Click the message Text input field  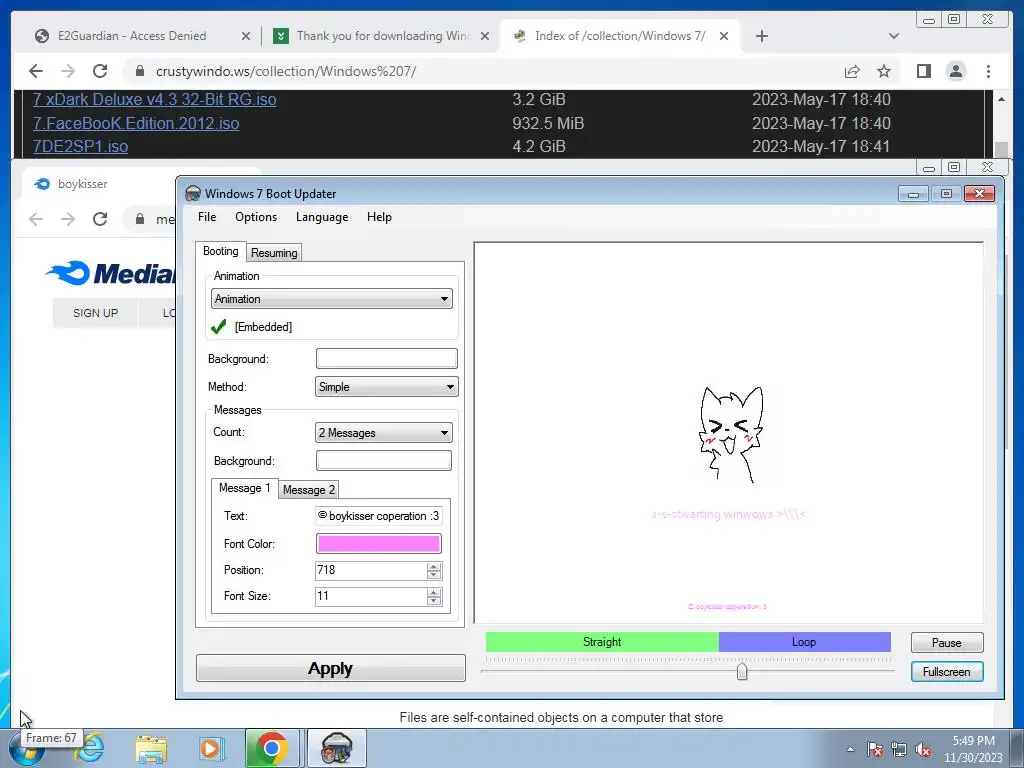coord(378,516)
